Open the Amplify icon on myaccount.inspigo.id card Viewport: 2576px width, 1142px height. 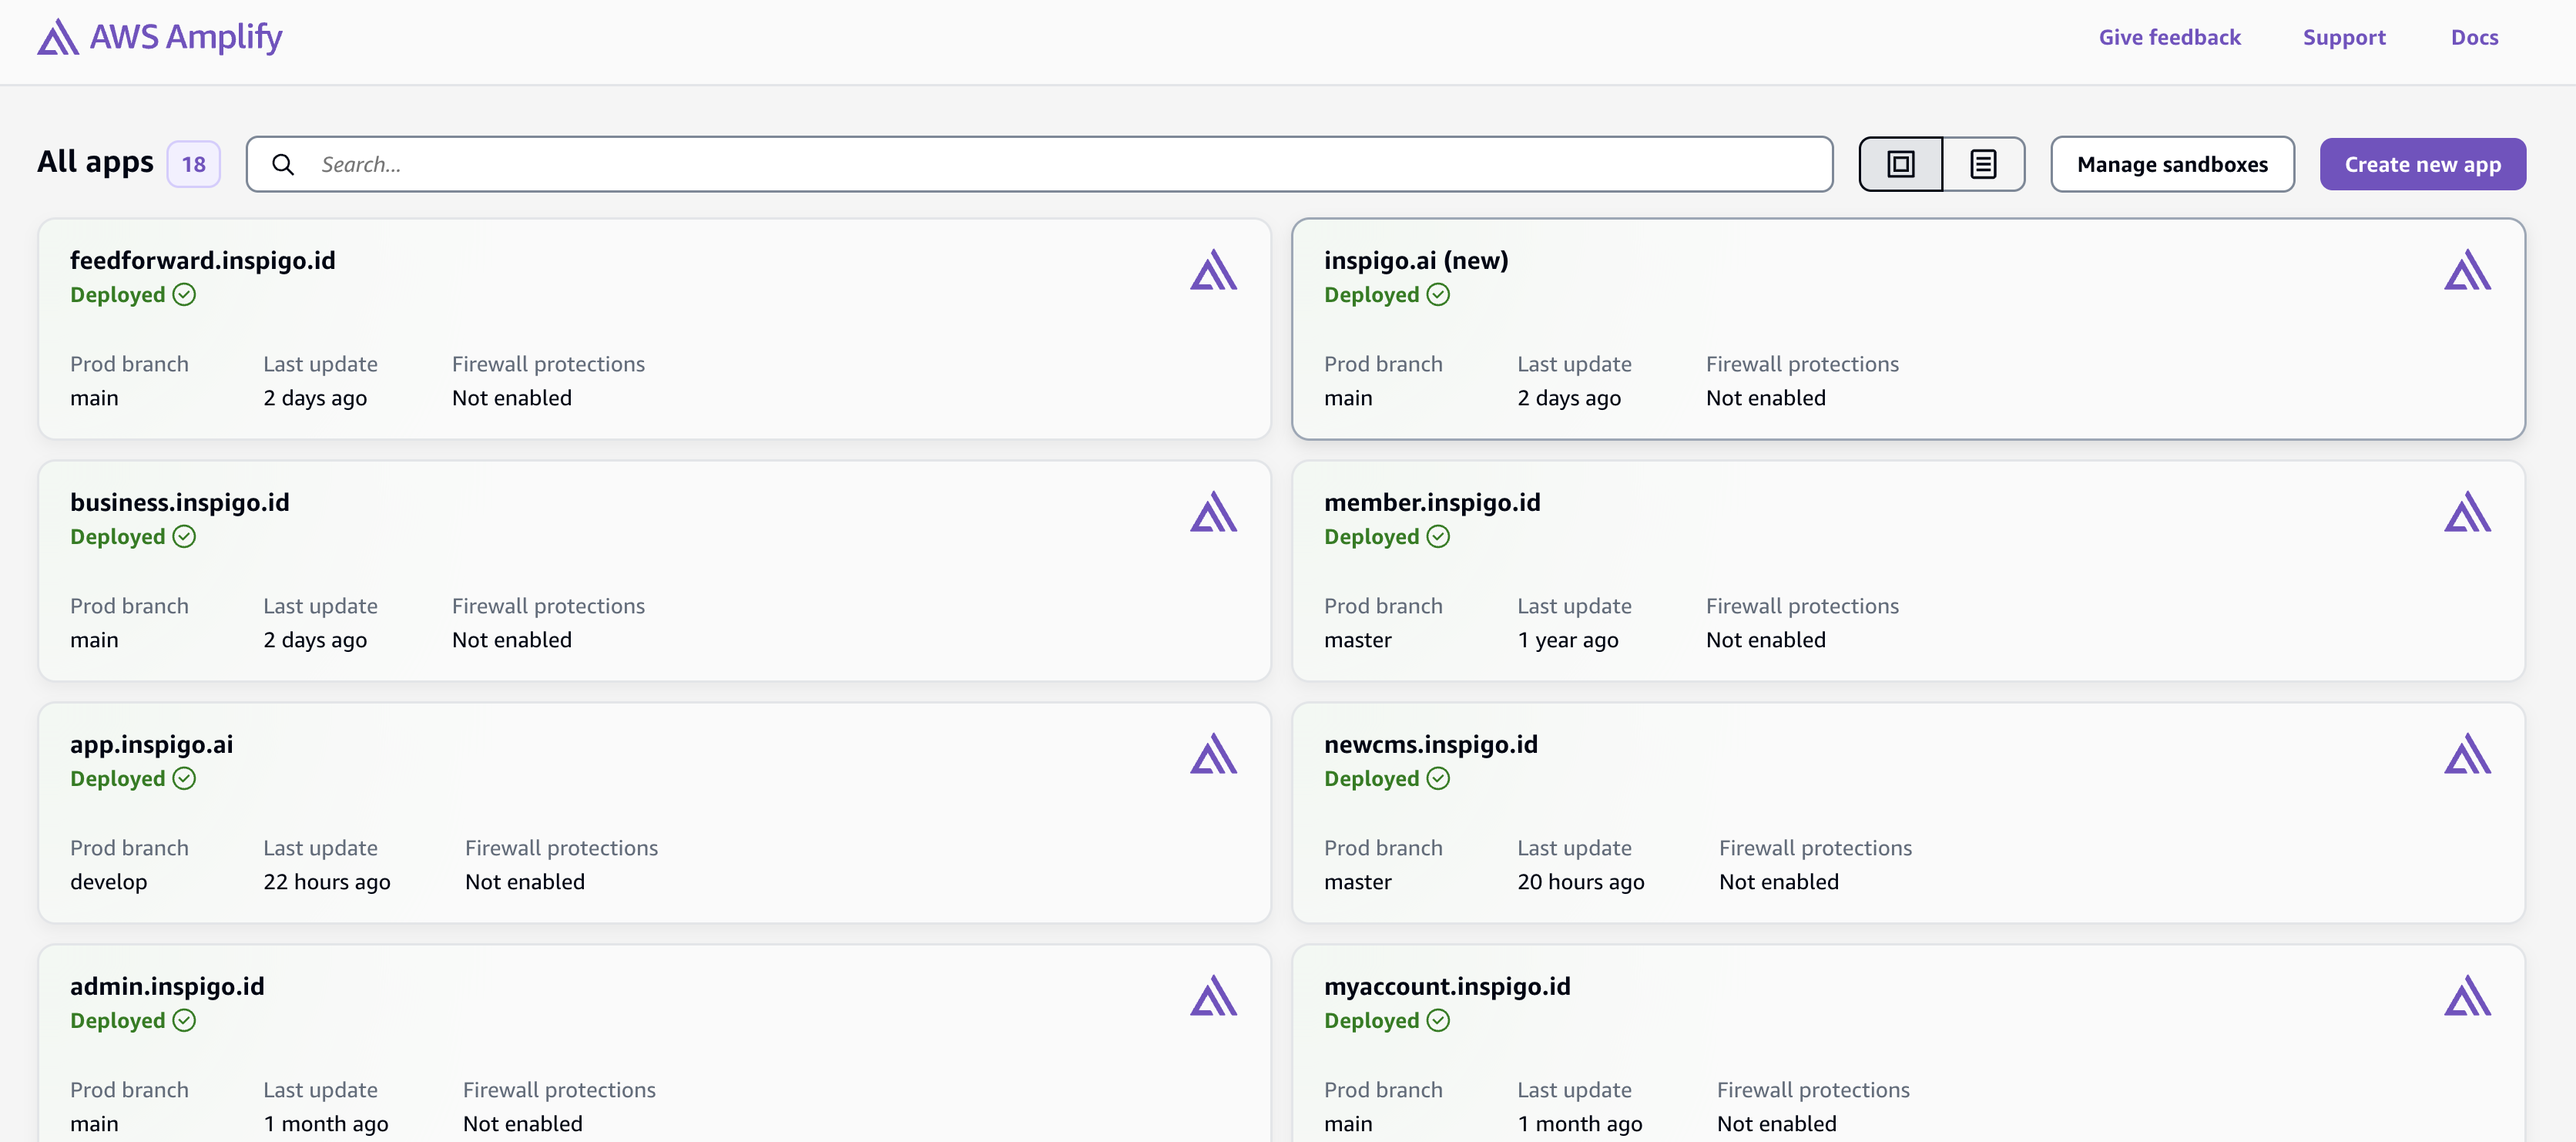[x=2467, y=996]
